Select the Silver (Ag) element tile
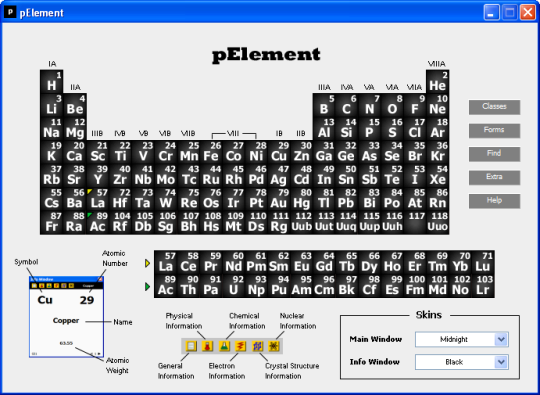The image size is (540, 395). 279,175
